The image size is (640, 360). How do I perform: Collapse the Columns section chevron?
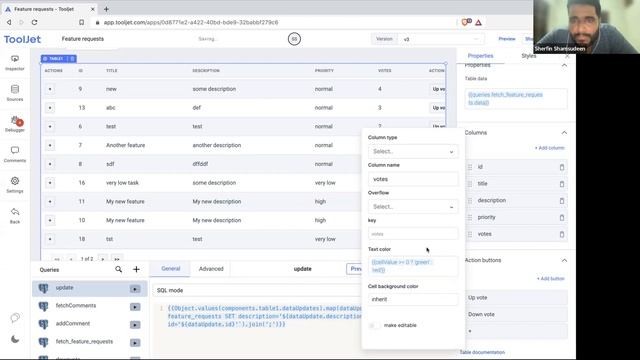click(564, 133)
